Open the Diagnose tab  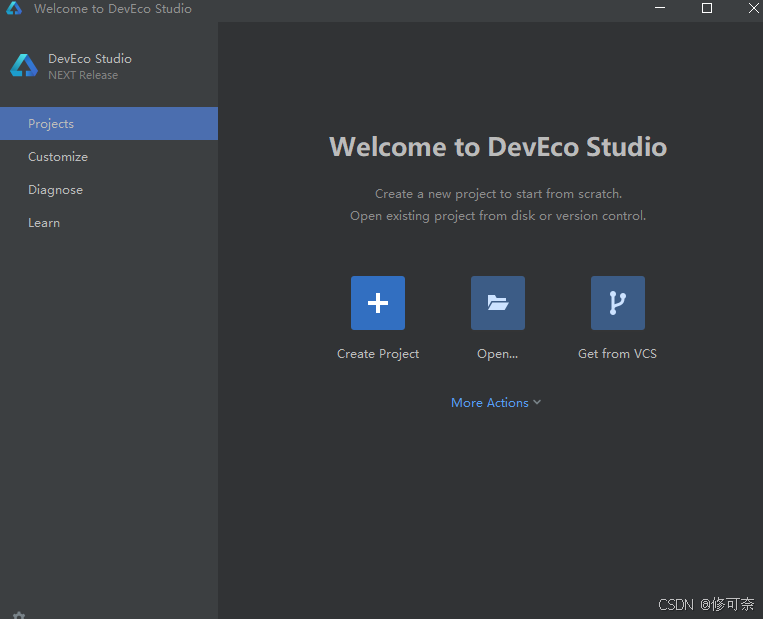tap(109, 190)
